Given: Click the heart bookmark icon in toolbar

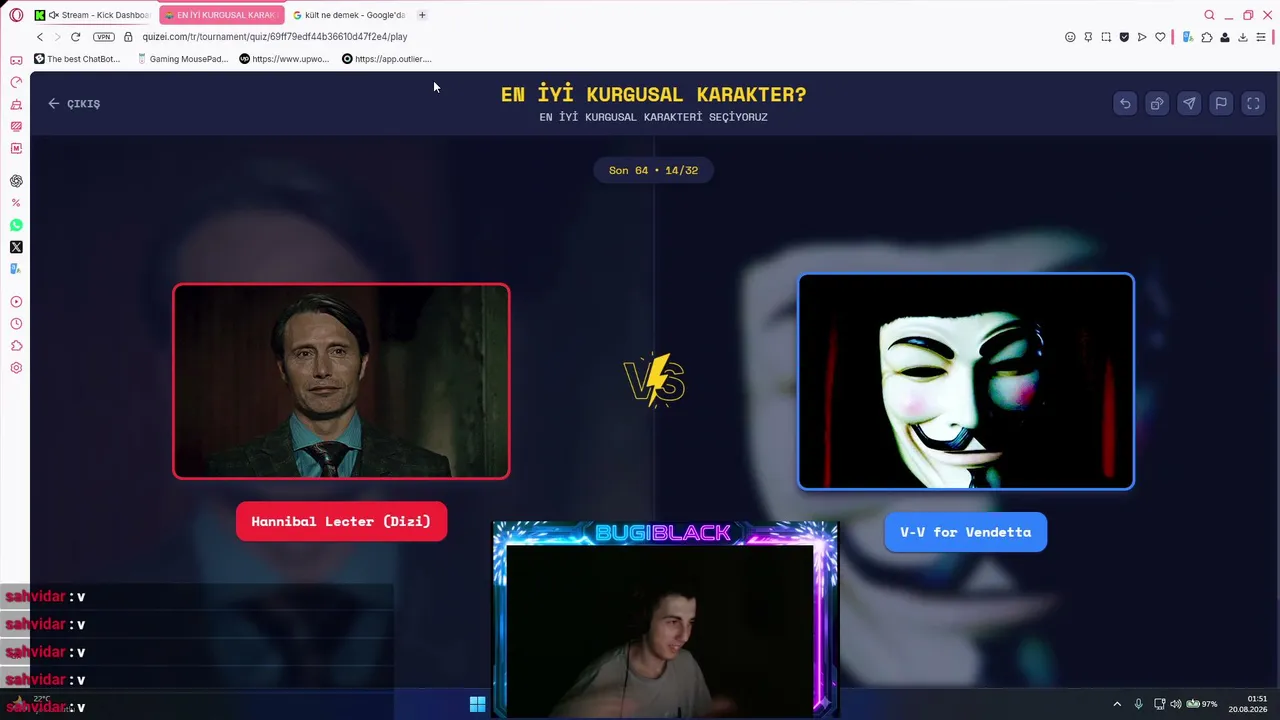Looking at the screenshot, I should 1160,37.
